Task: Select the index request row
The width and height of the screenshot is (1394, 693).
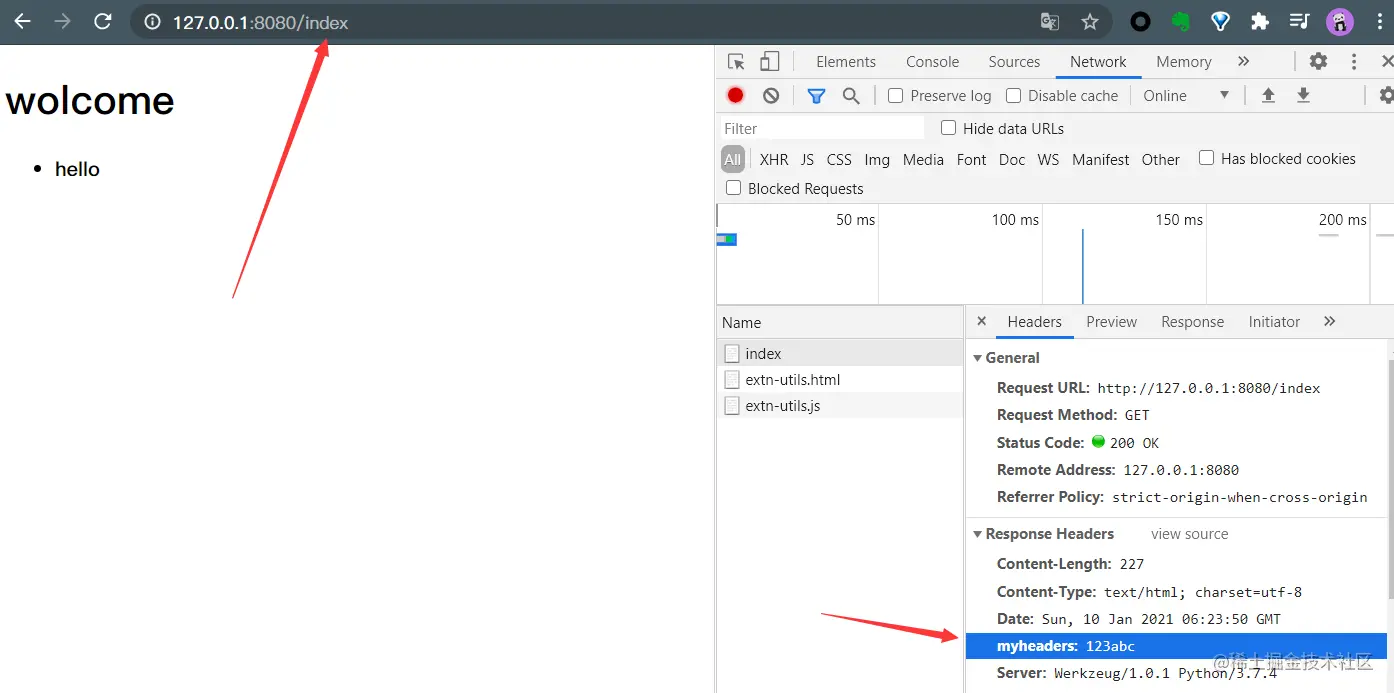Action: (x=840, y=353)
